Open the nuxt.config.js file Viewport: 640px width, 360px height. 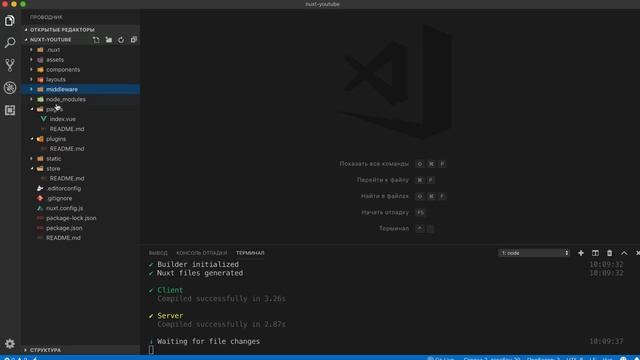pos(81,208)
